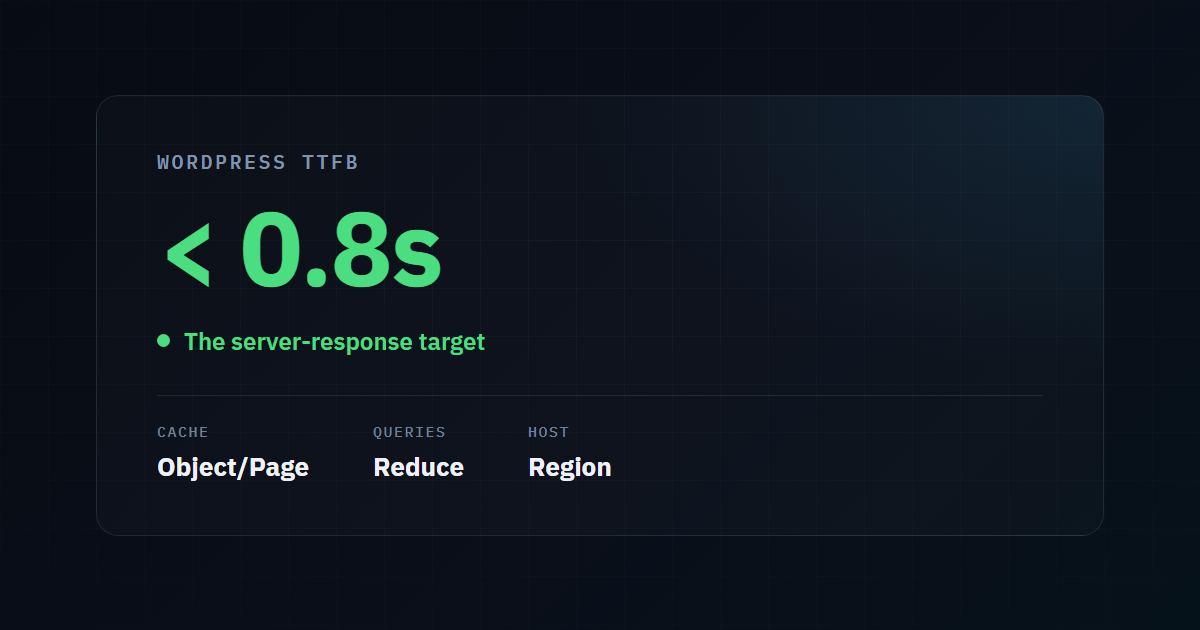Click the 'WORDPRESS TTFB' heading label
Image resolution: width=1200 pixels, height=630 pixels.
[257, 162]
